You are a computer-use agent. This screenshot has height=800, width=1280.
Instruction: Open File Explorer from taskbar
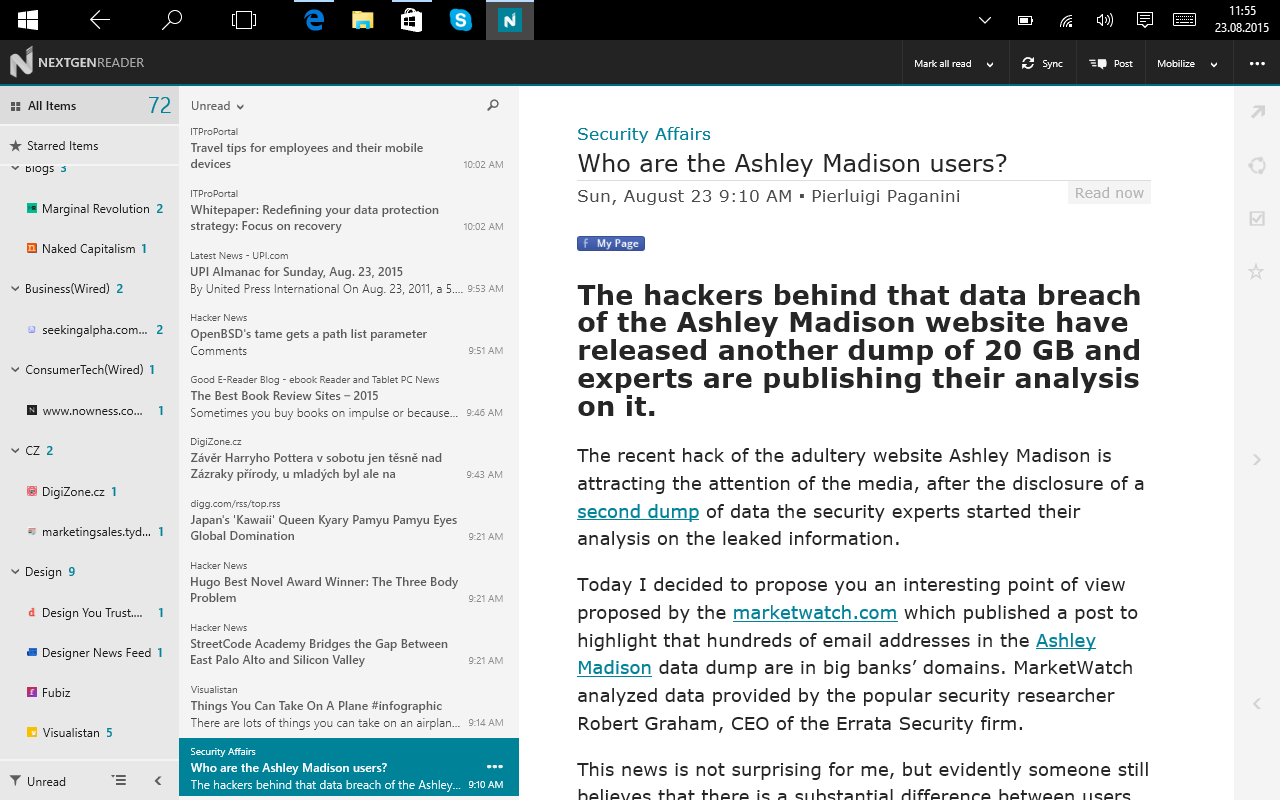pos(363,20)
